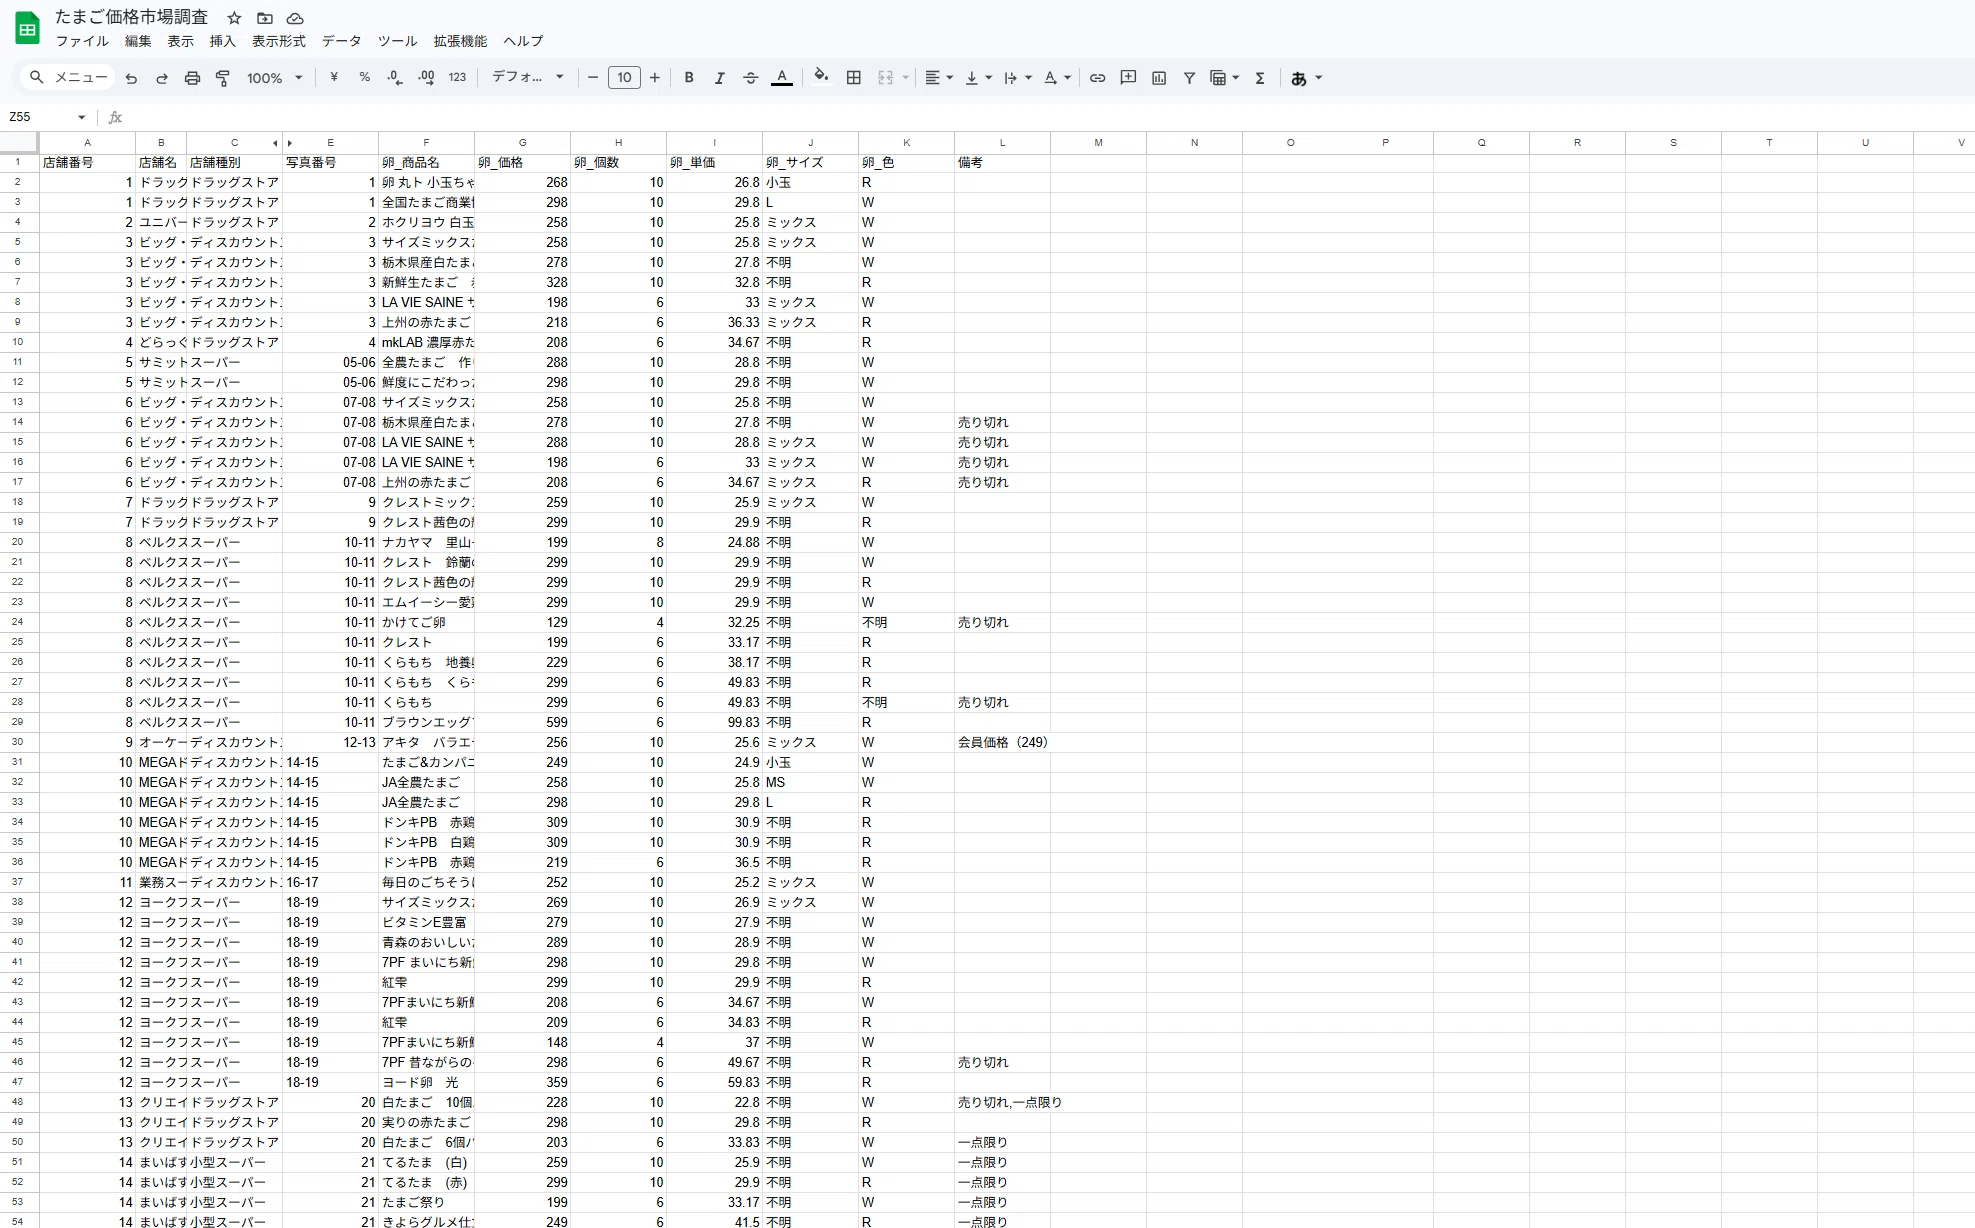The width and height of the screenshot is (1975, 1228).
Task: Open the text color picker
Action: [782, 78]
